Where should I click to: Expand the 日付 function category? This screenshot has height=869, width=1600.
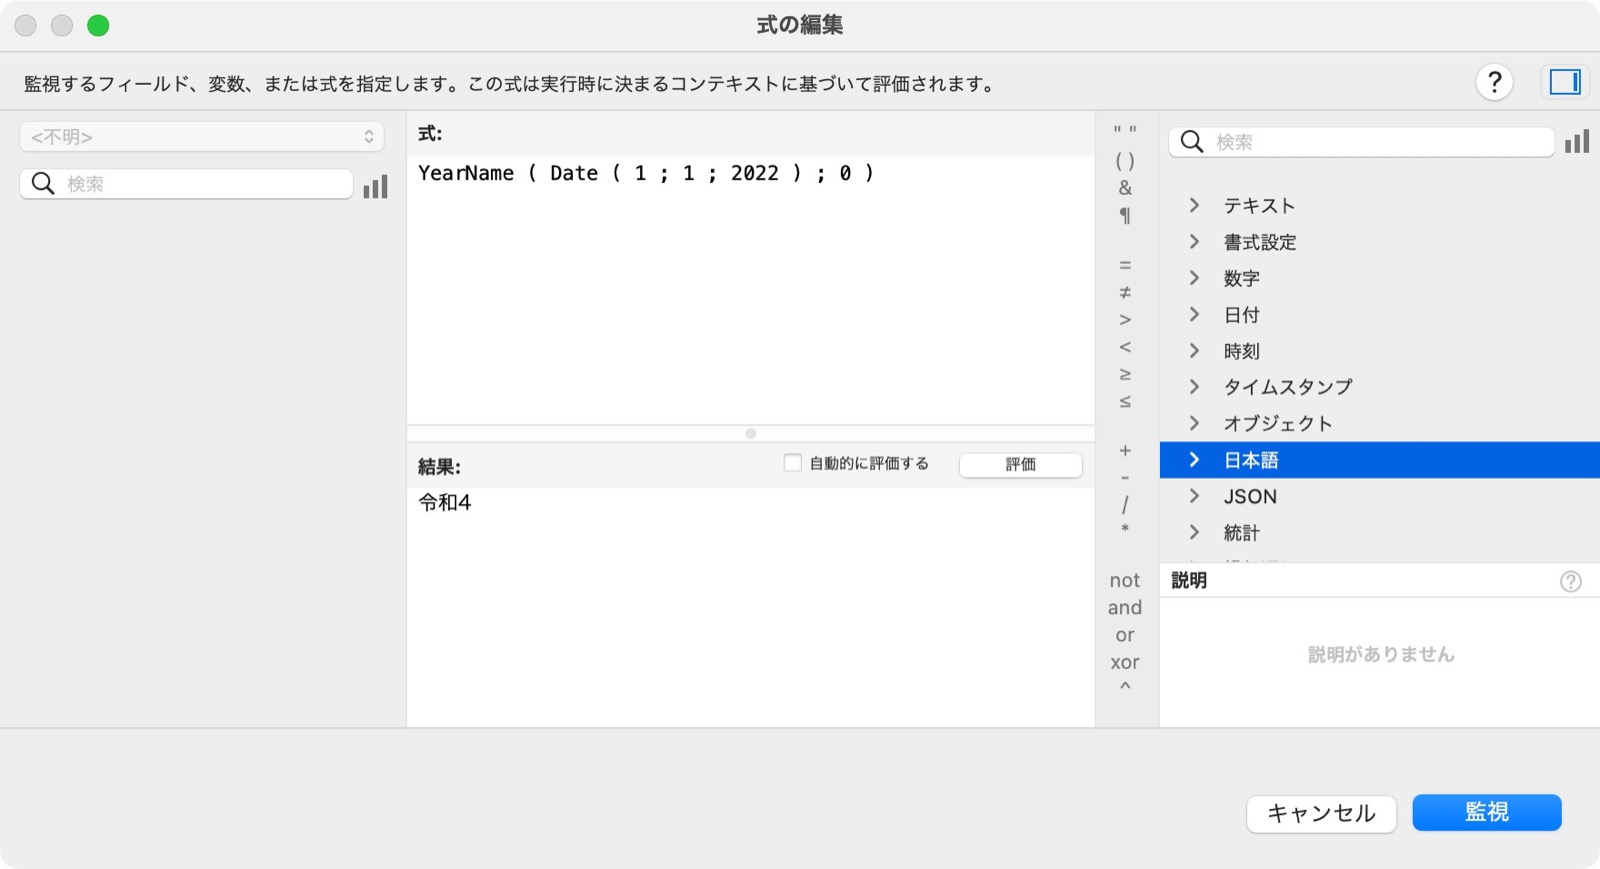tap(1194, 314)
